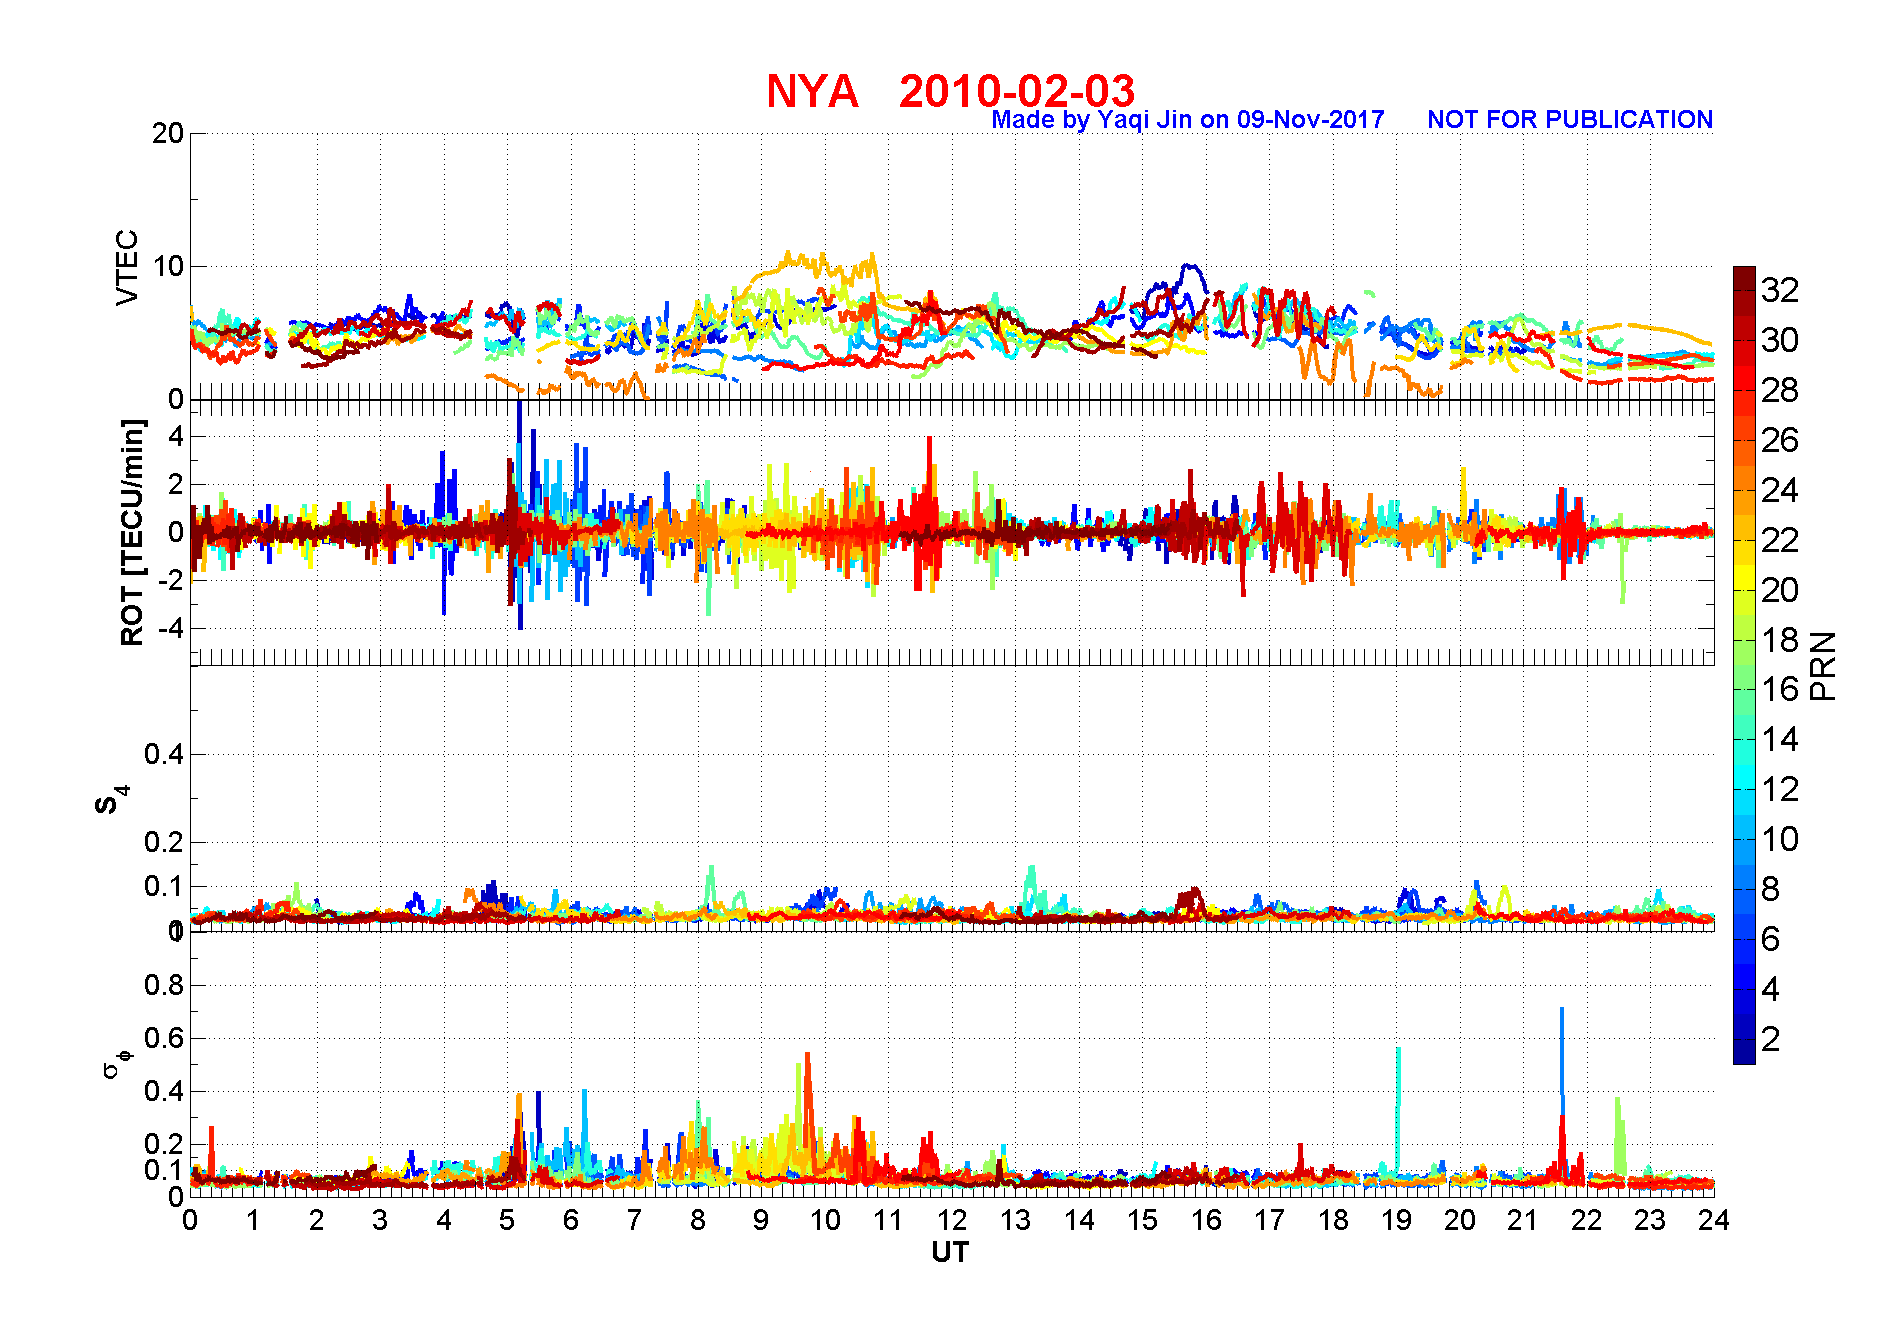The image size is (1904, 1330).
Task: Click the colorbar tick label 22
Action: coord(1780,540)
